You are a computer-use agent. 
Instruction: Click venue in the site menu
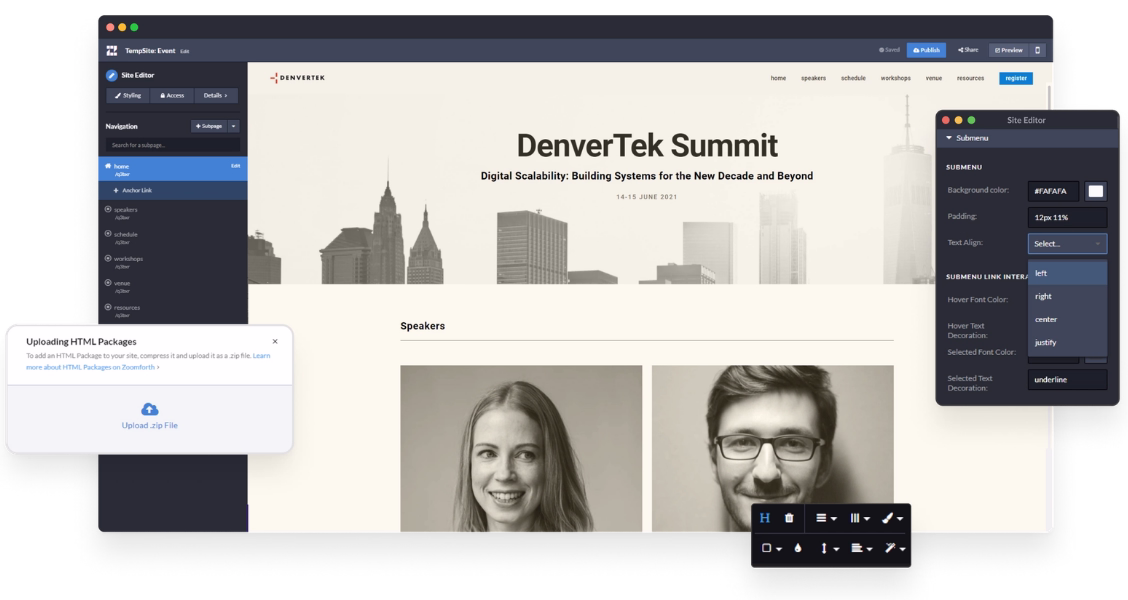pos(934,78)
